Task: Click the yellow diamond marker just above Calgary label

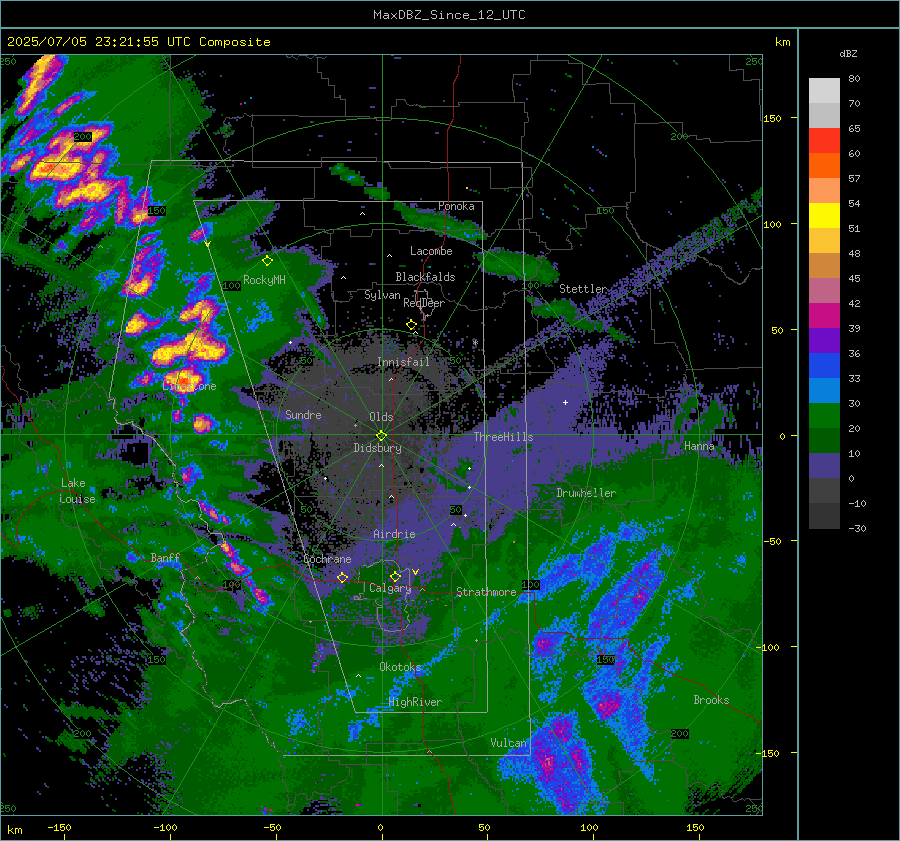Action: click(395, 576)
